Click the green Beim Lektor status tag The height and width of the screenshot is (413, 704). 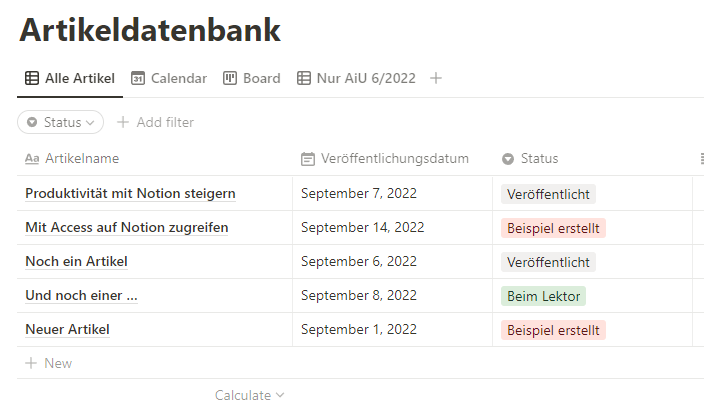coord(543,295)
